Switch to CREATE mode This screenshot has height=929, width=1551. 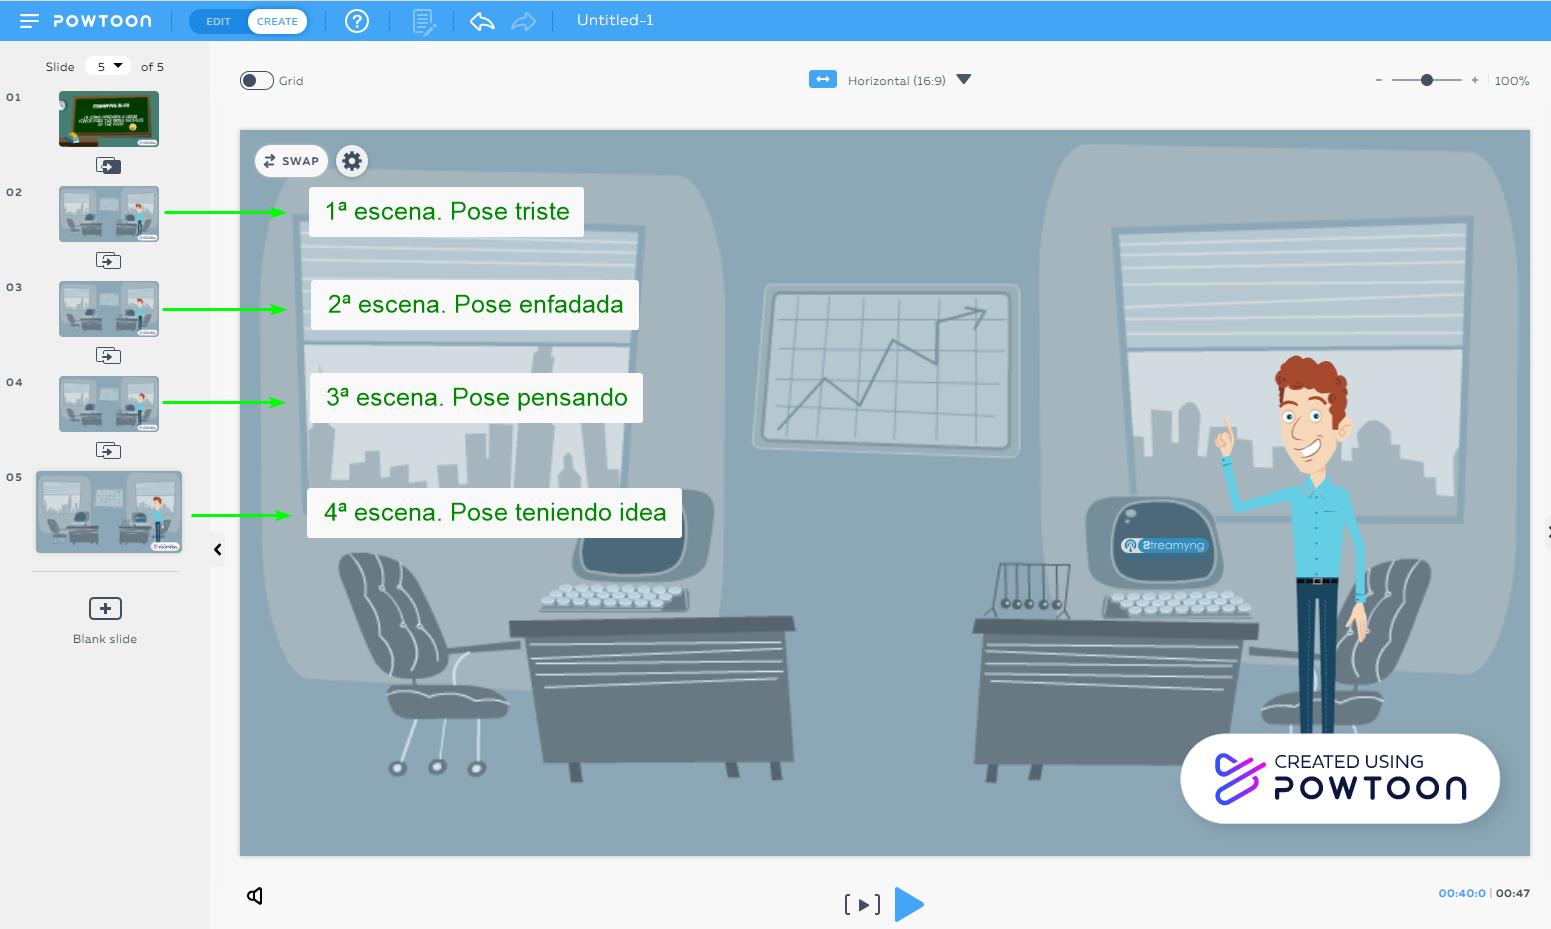tap(277, 21)
